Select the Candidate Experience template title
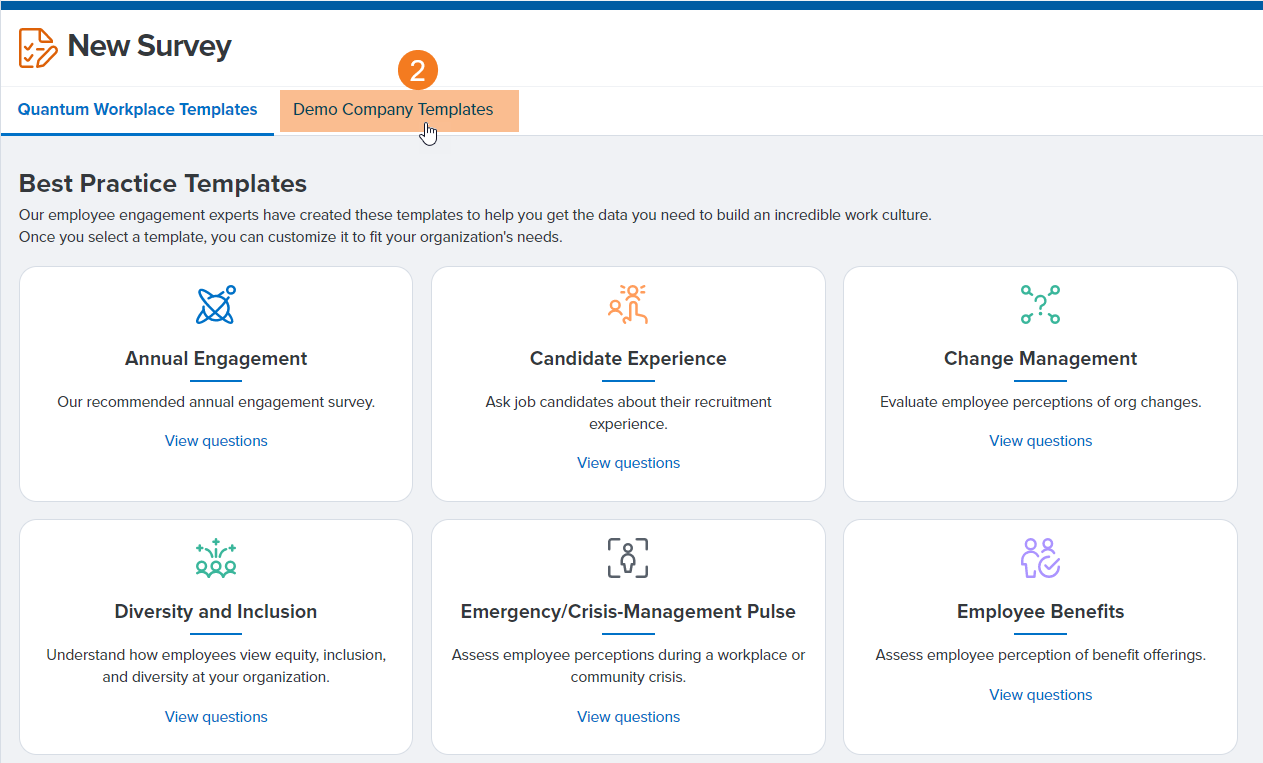This screenshot has height=763, width=1263. pyautogui.click(x=628, y=359)
